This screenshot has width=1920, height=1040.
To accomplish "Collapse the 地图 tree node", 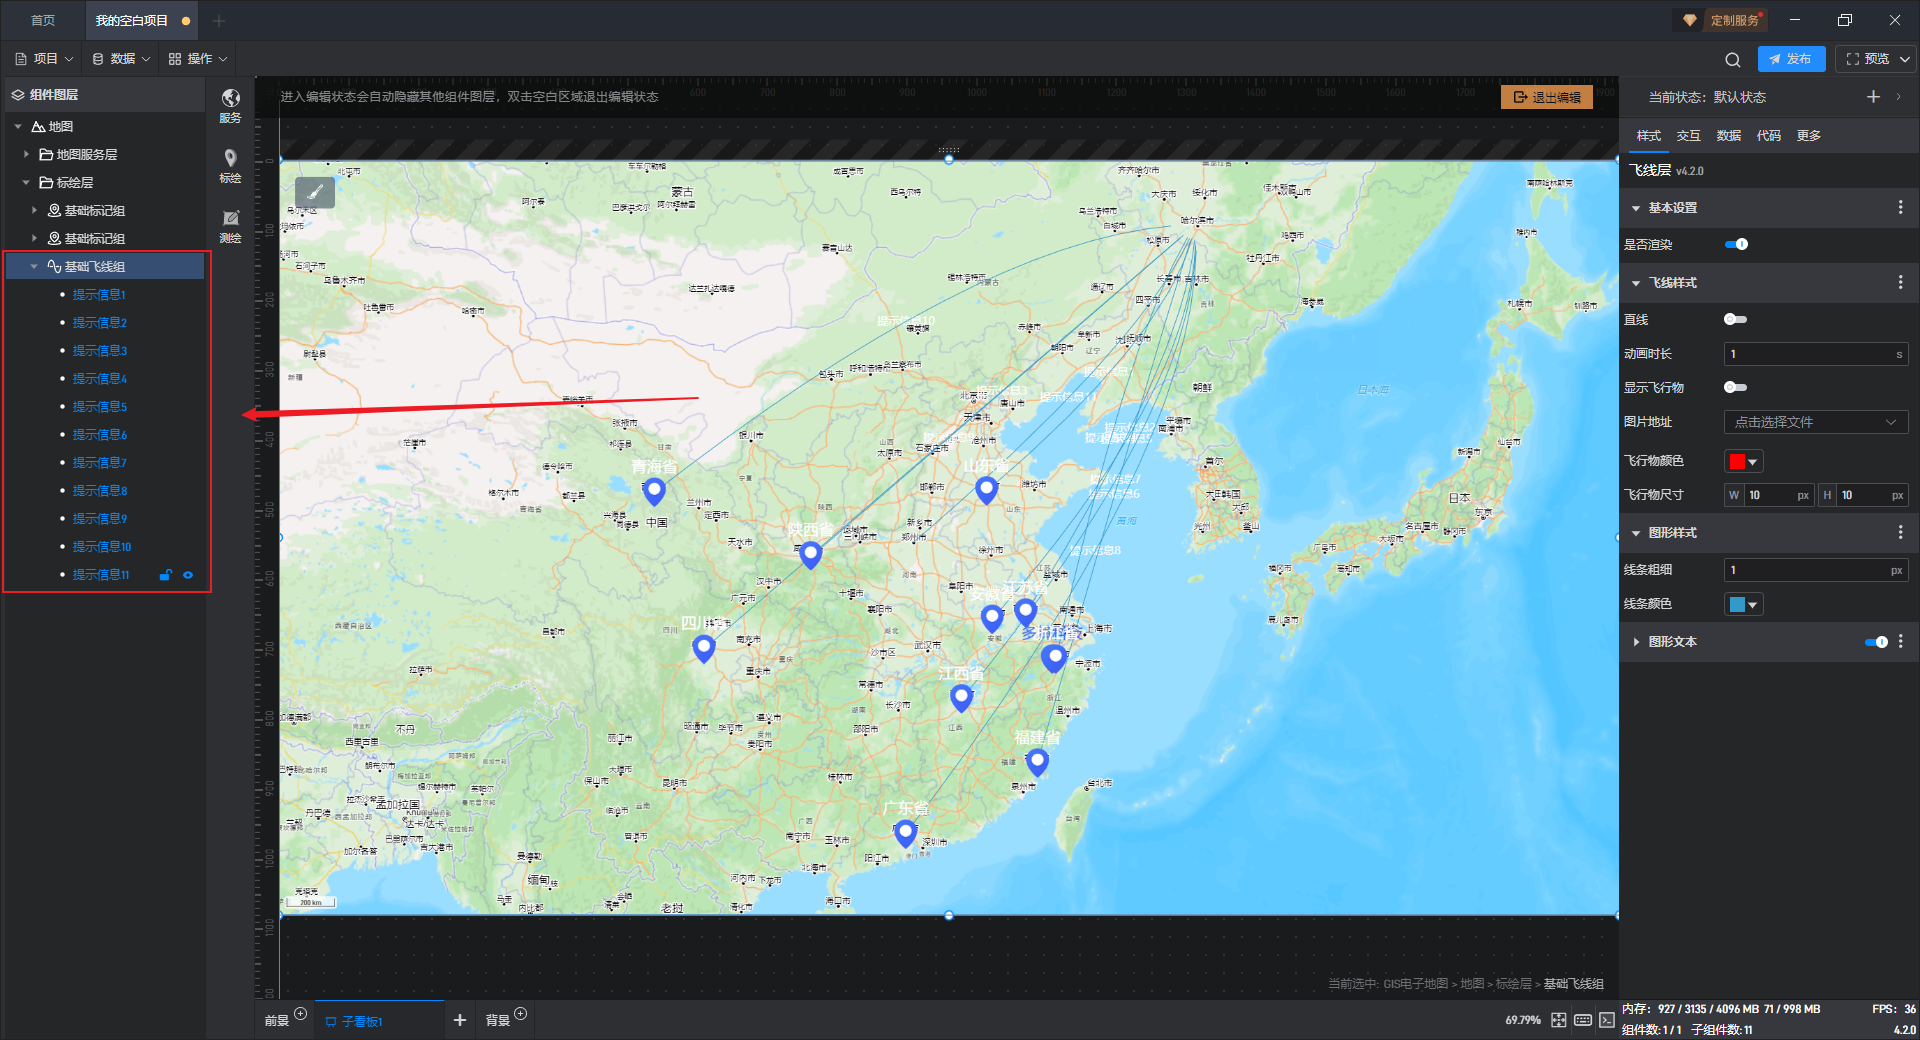I will [x=18, y=127].
